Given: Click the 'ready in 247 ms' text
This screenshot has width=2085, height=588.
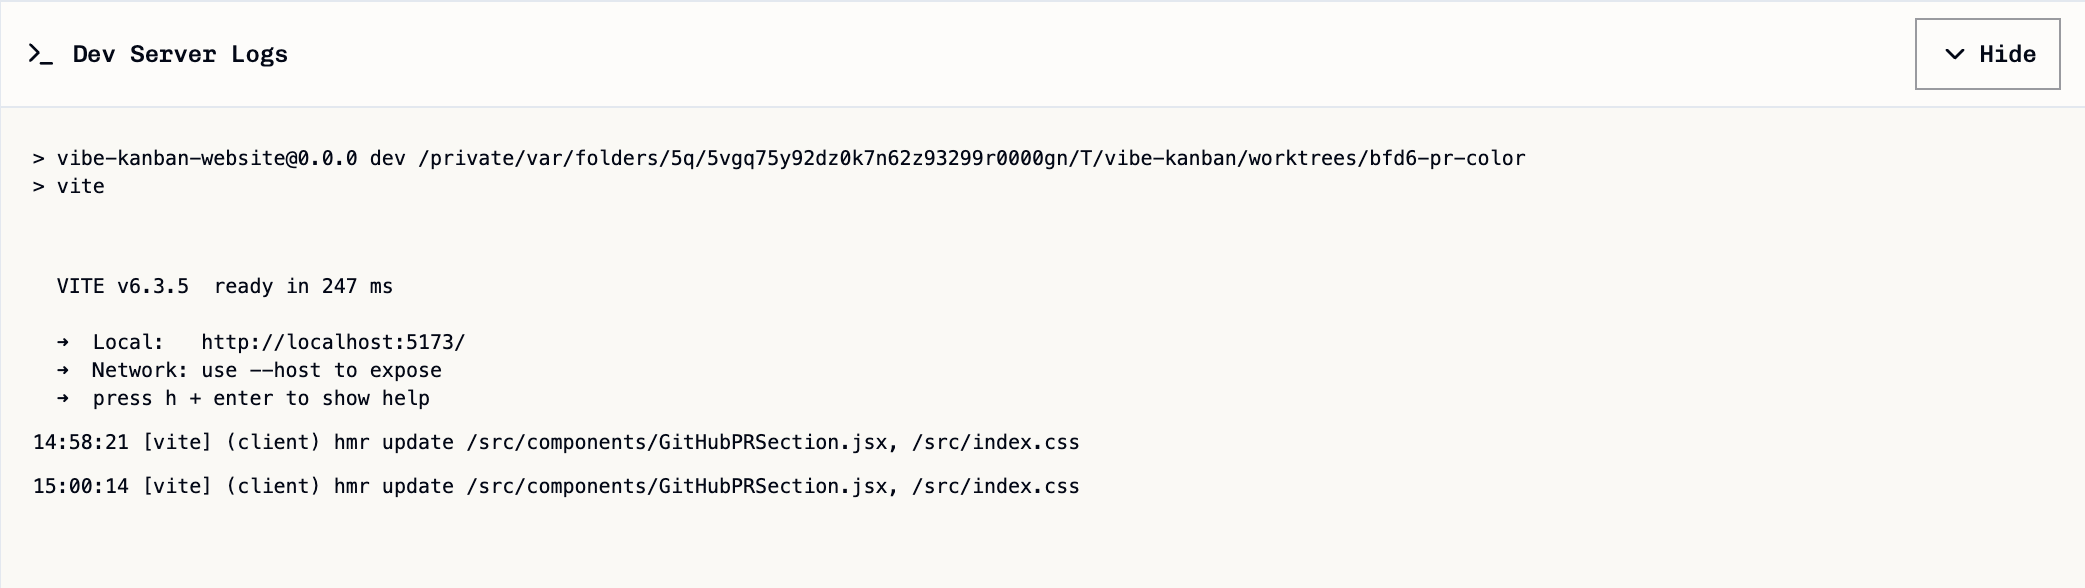Looking at the screenshot, I should point(303,286).
